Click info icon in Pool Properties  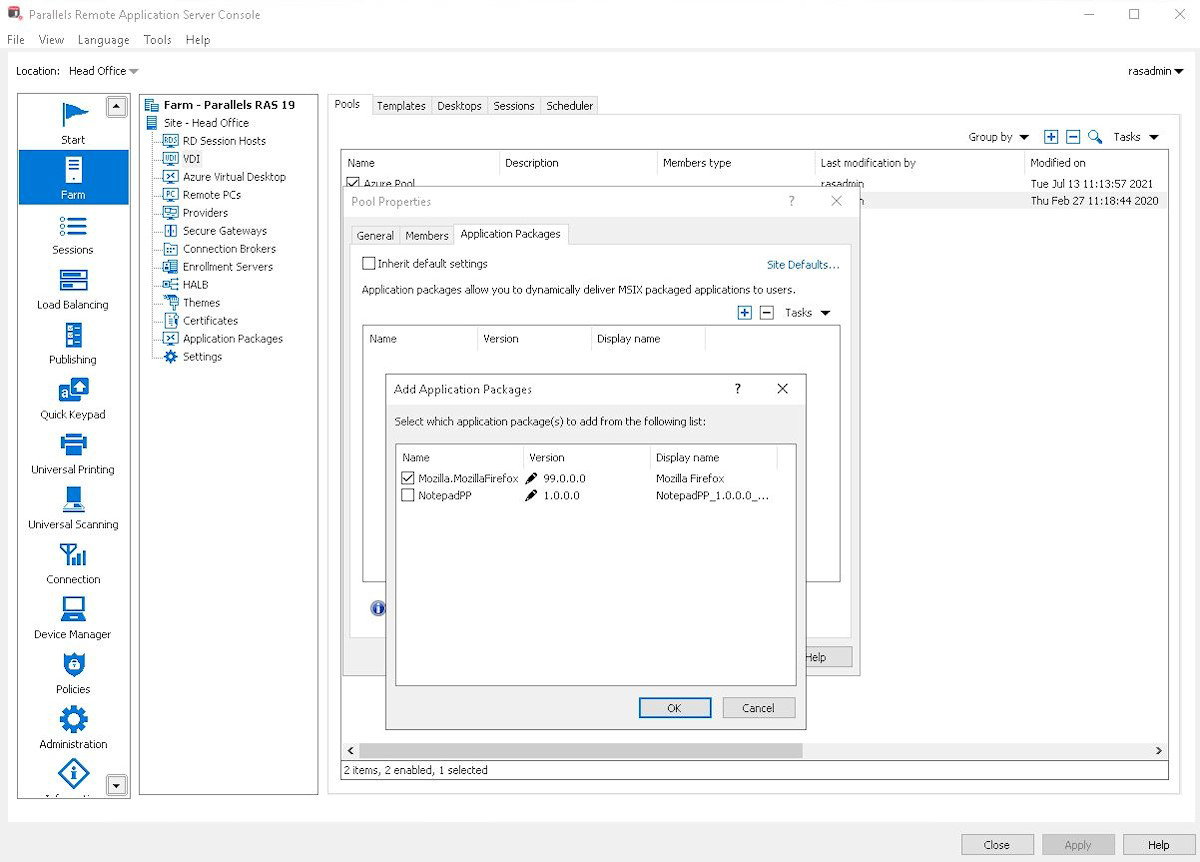pyautogui.click(x=378, y=608)
